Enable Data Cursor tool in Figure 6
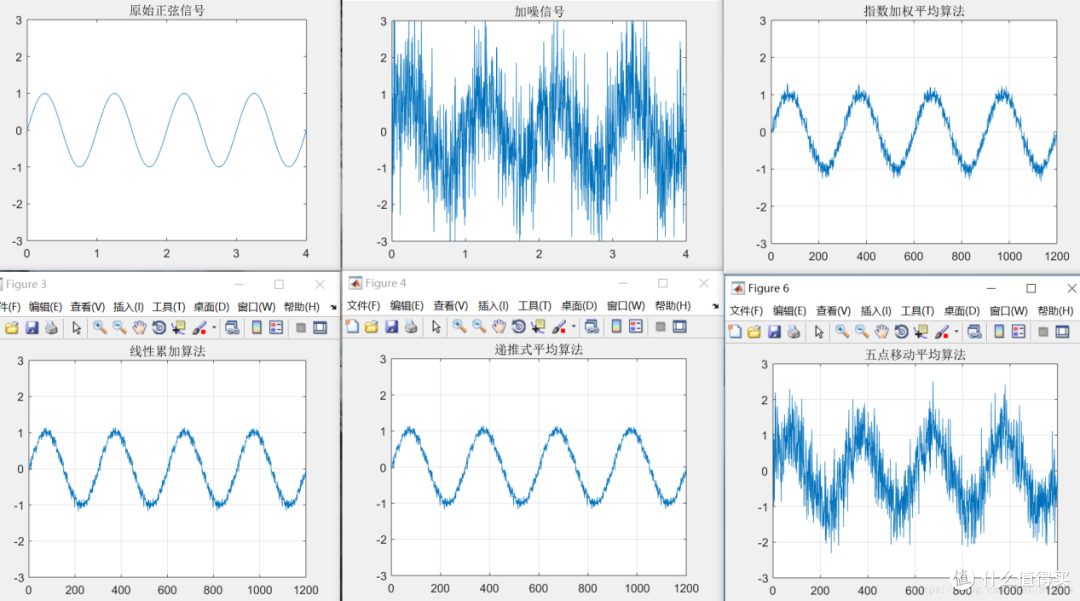1080x601 pixels. 921,332
